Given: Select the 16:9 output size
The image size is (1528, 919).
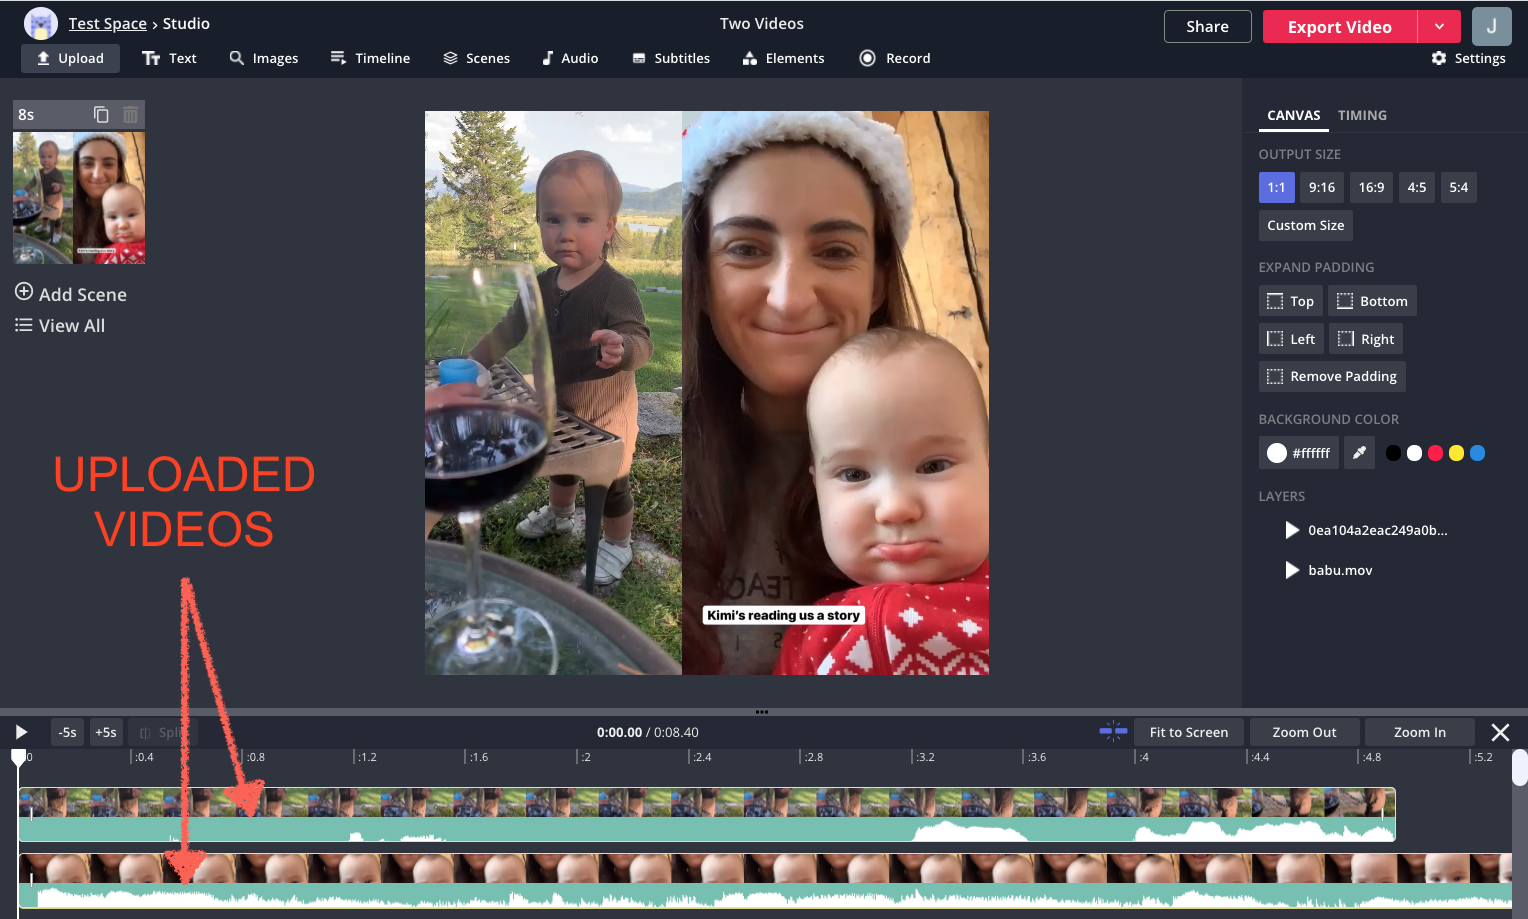Looking at the screenshot, I should coord(1371,187).
